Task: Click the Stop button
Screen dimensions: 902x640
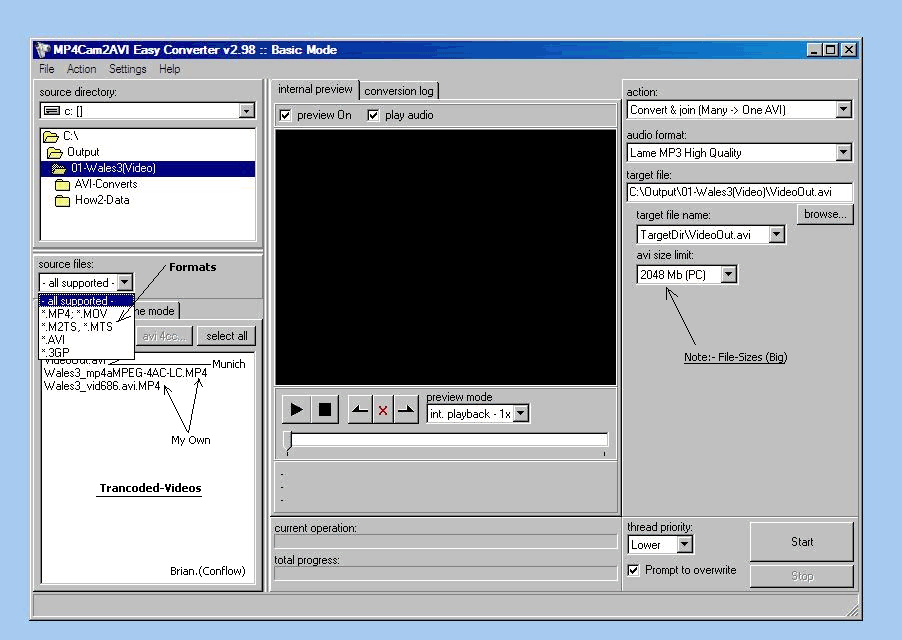Action: point(802,576)
